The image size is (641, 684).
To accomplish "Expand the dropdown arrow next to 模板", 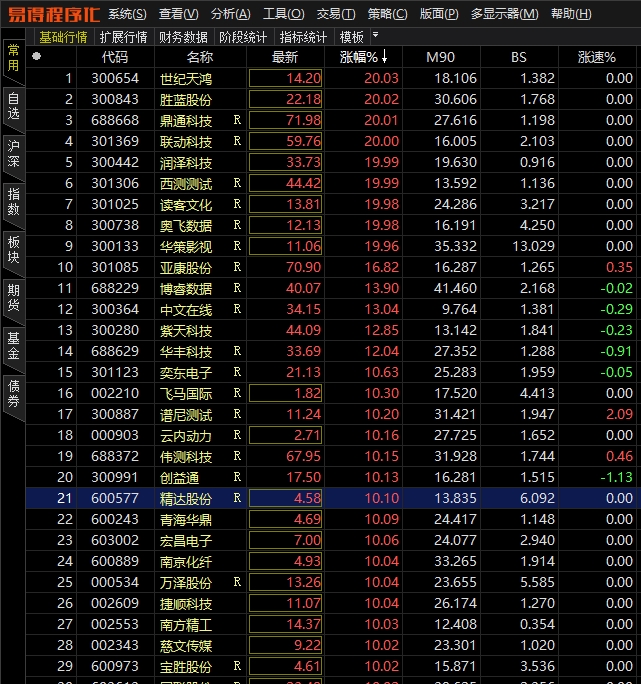I will pyautogui.click(x=375, y=34).
